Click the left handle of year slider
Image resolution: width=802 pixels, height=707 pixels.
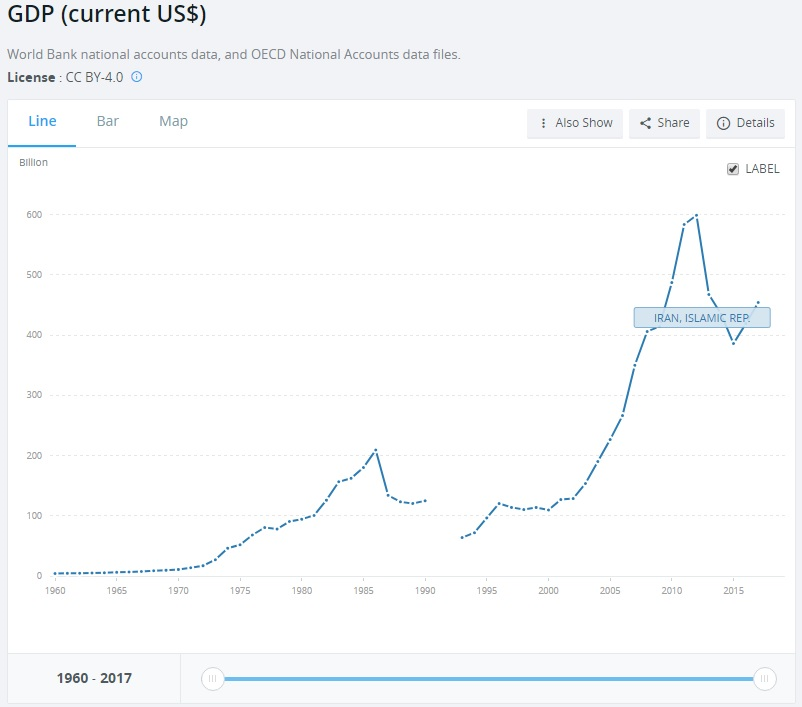212,678
